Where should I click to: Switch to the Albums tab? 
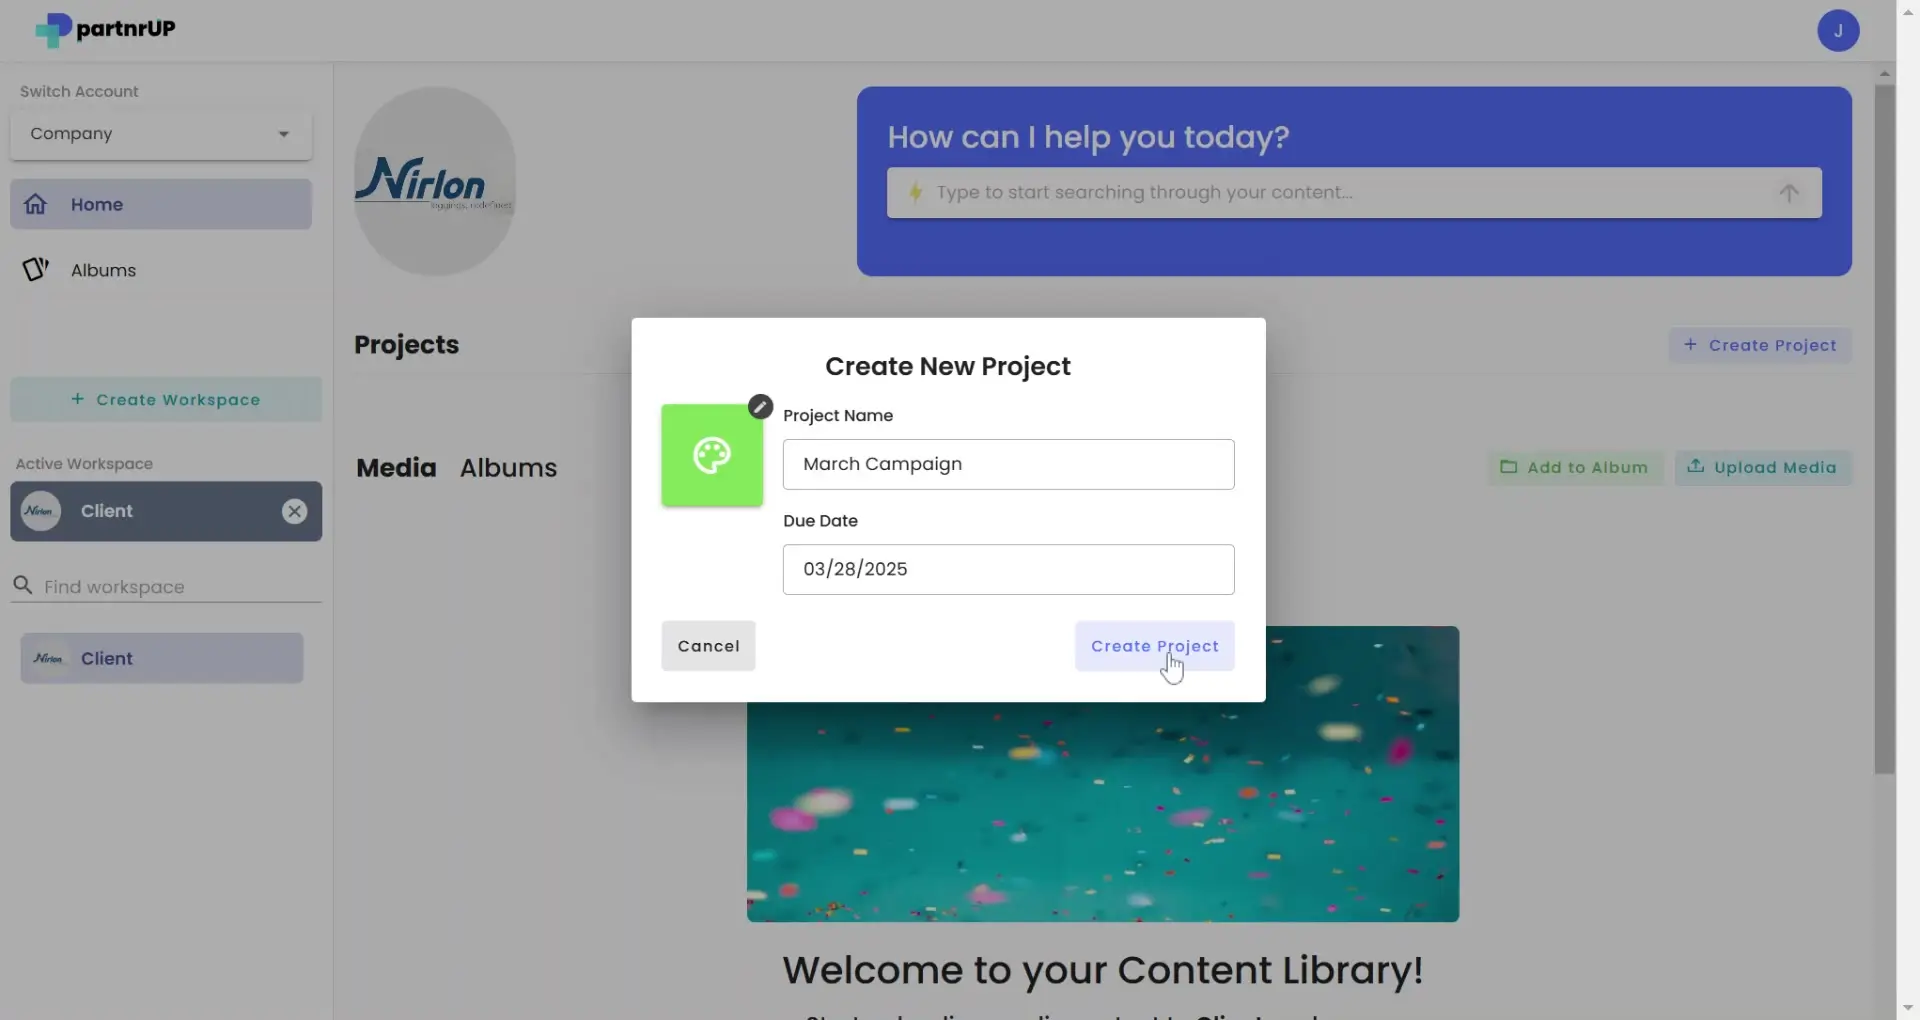coord(509,467)
